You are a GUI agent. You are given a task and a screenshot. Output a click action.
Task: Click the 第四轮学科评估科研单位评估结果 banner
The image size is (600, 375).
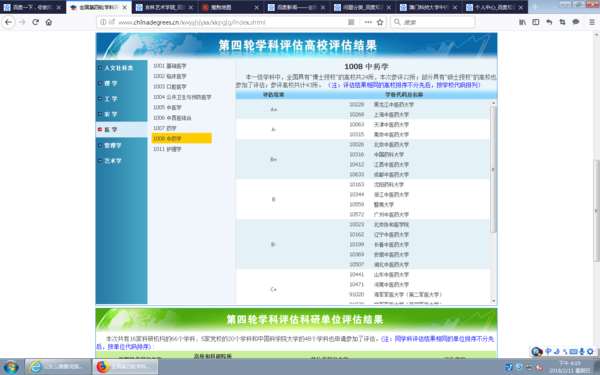point(297,319)
